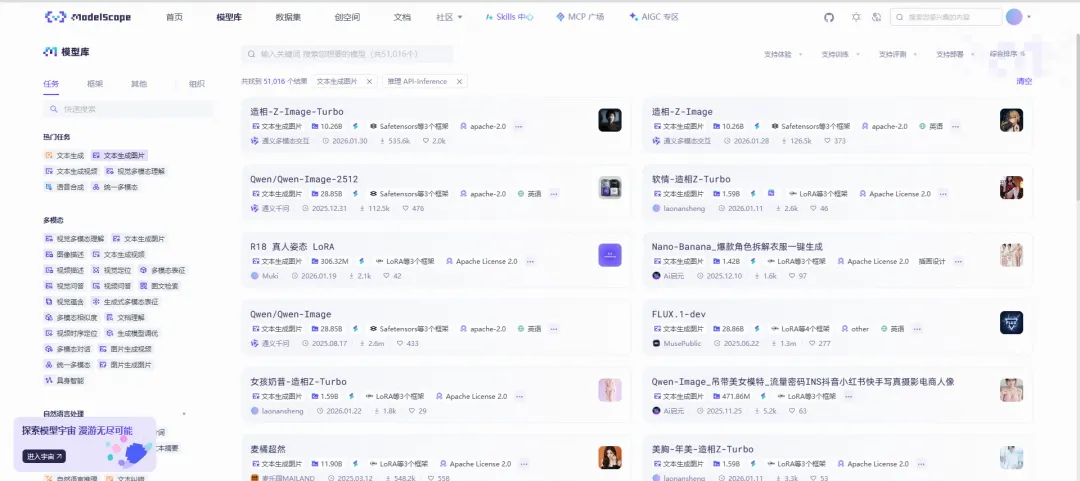Click 清空 to clear all filters
Viewport: 1080px width, 481px height.
[1024, 81]
